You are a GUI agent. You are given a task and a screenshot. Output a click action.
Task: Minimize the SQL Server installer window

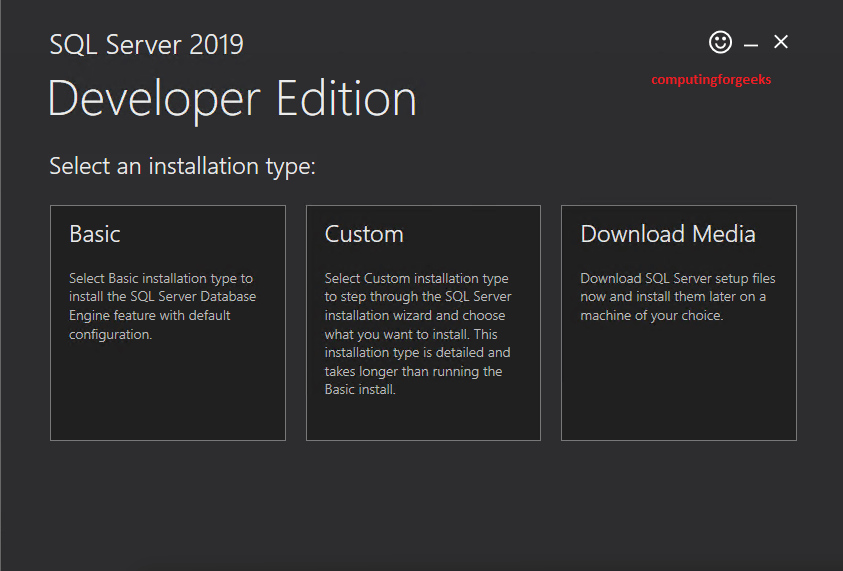(x=751, y=45)
